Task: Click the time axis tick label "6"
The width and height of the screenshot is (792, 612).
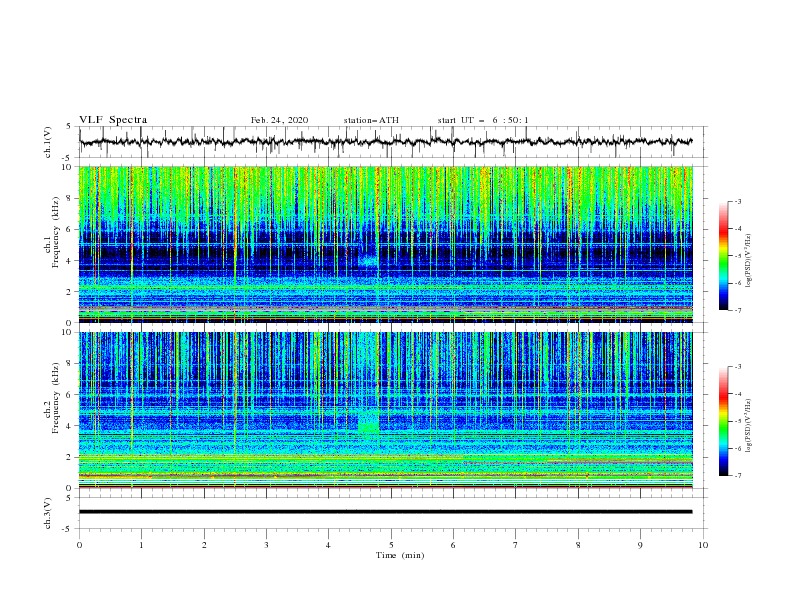Action: click(x=453, y=545)
